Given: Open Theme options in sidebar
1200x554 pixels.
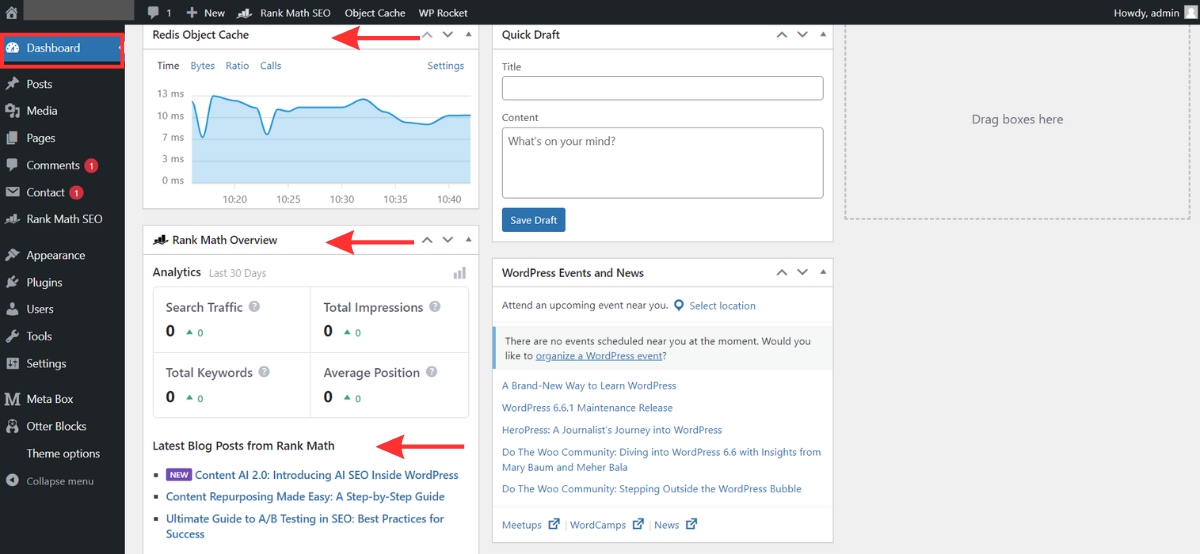Looking at the screenshot, I should (x=63, y=453).
